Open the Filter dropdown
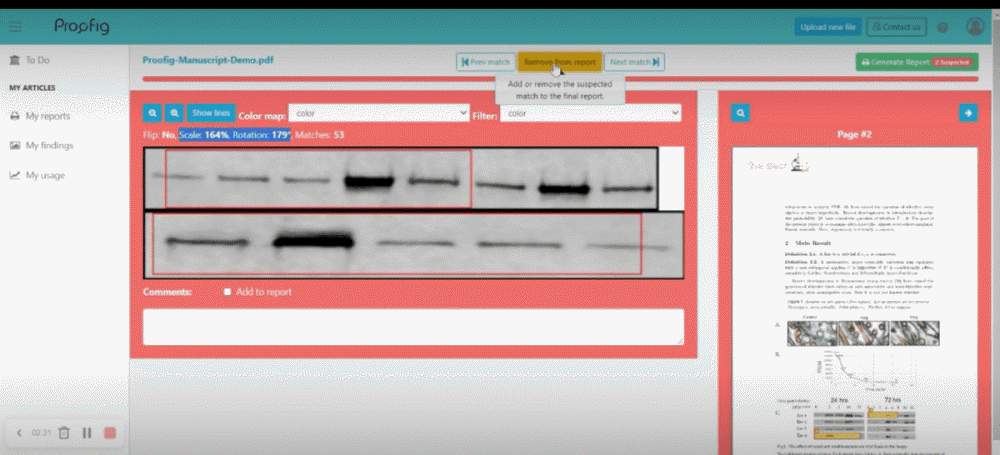This screenshot has height=455, width=1000. point(591,114)
